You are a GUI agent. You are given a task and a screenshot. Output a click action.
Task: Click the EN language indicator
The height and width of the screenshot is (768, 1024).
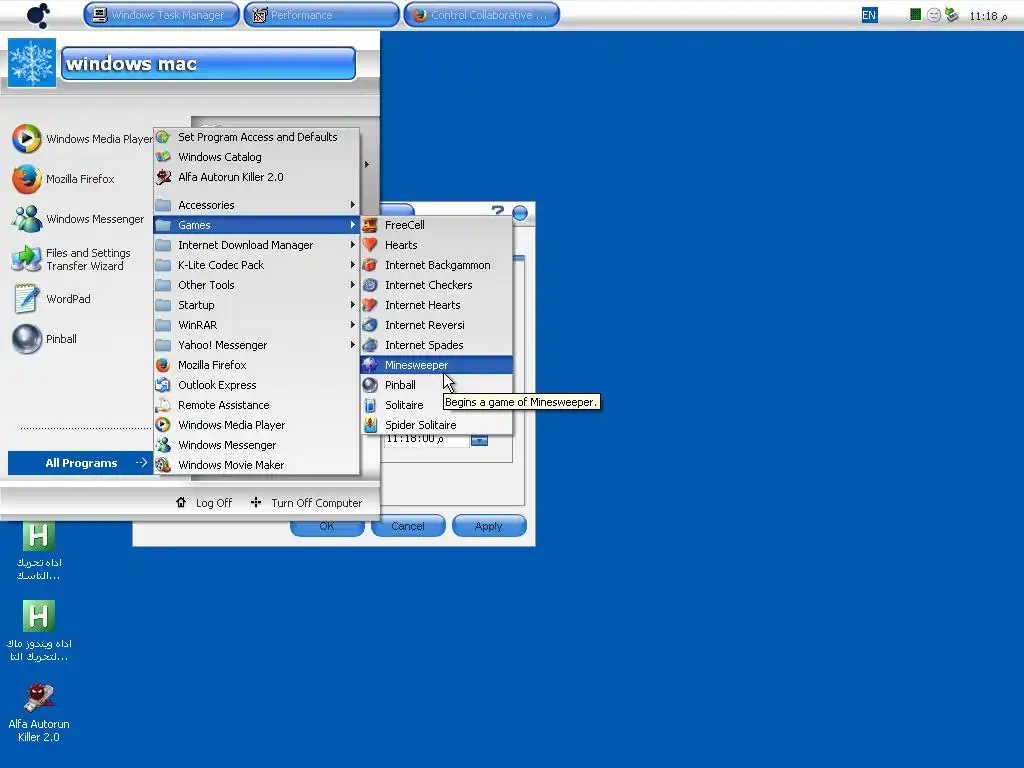tap(869, 15)
